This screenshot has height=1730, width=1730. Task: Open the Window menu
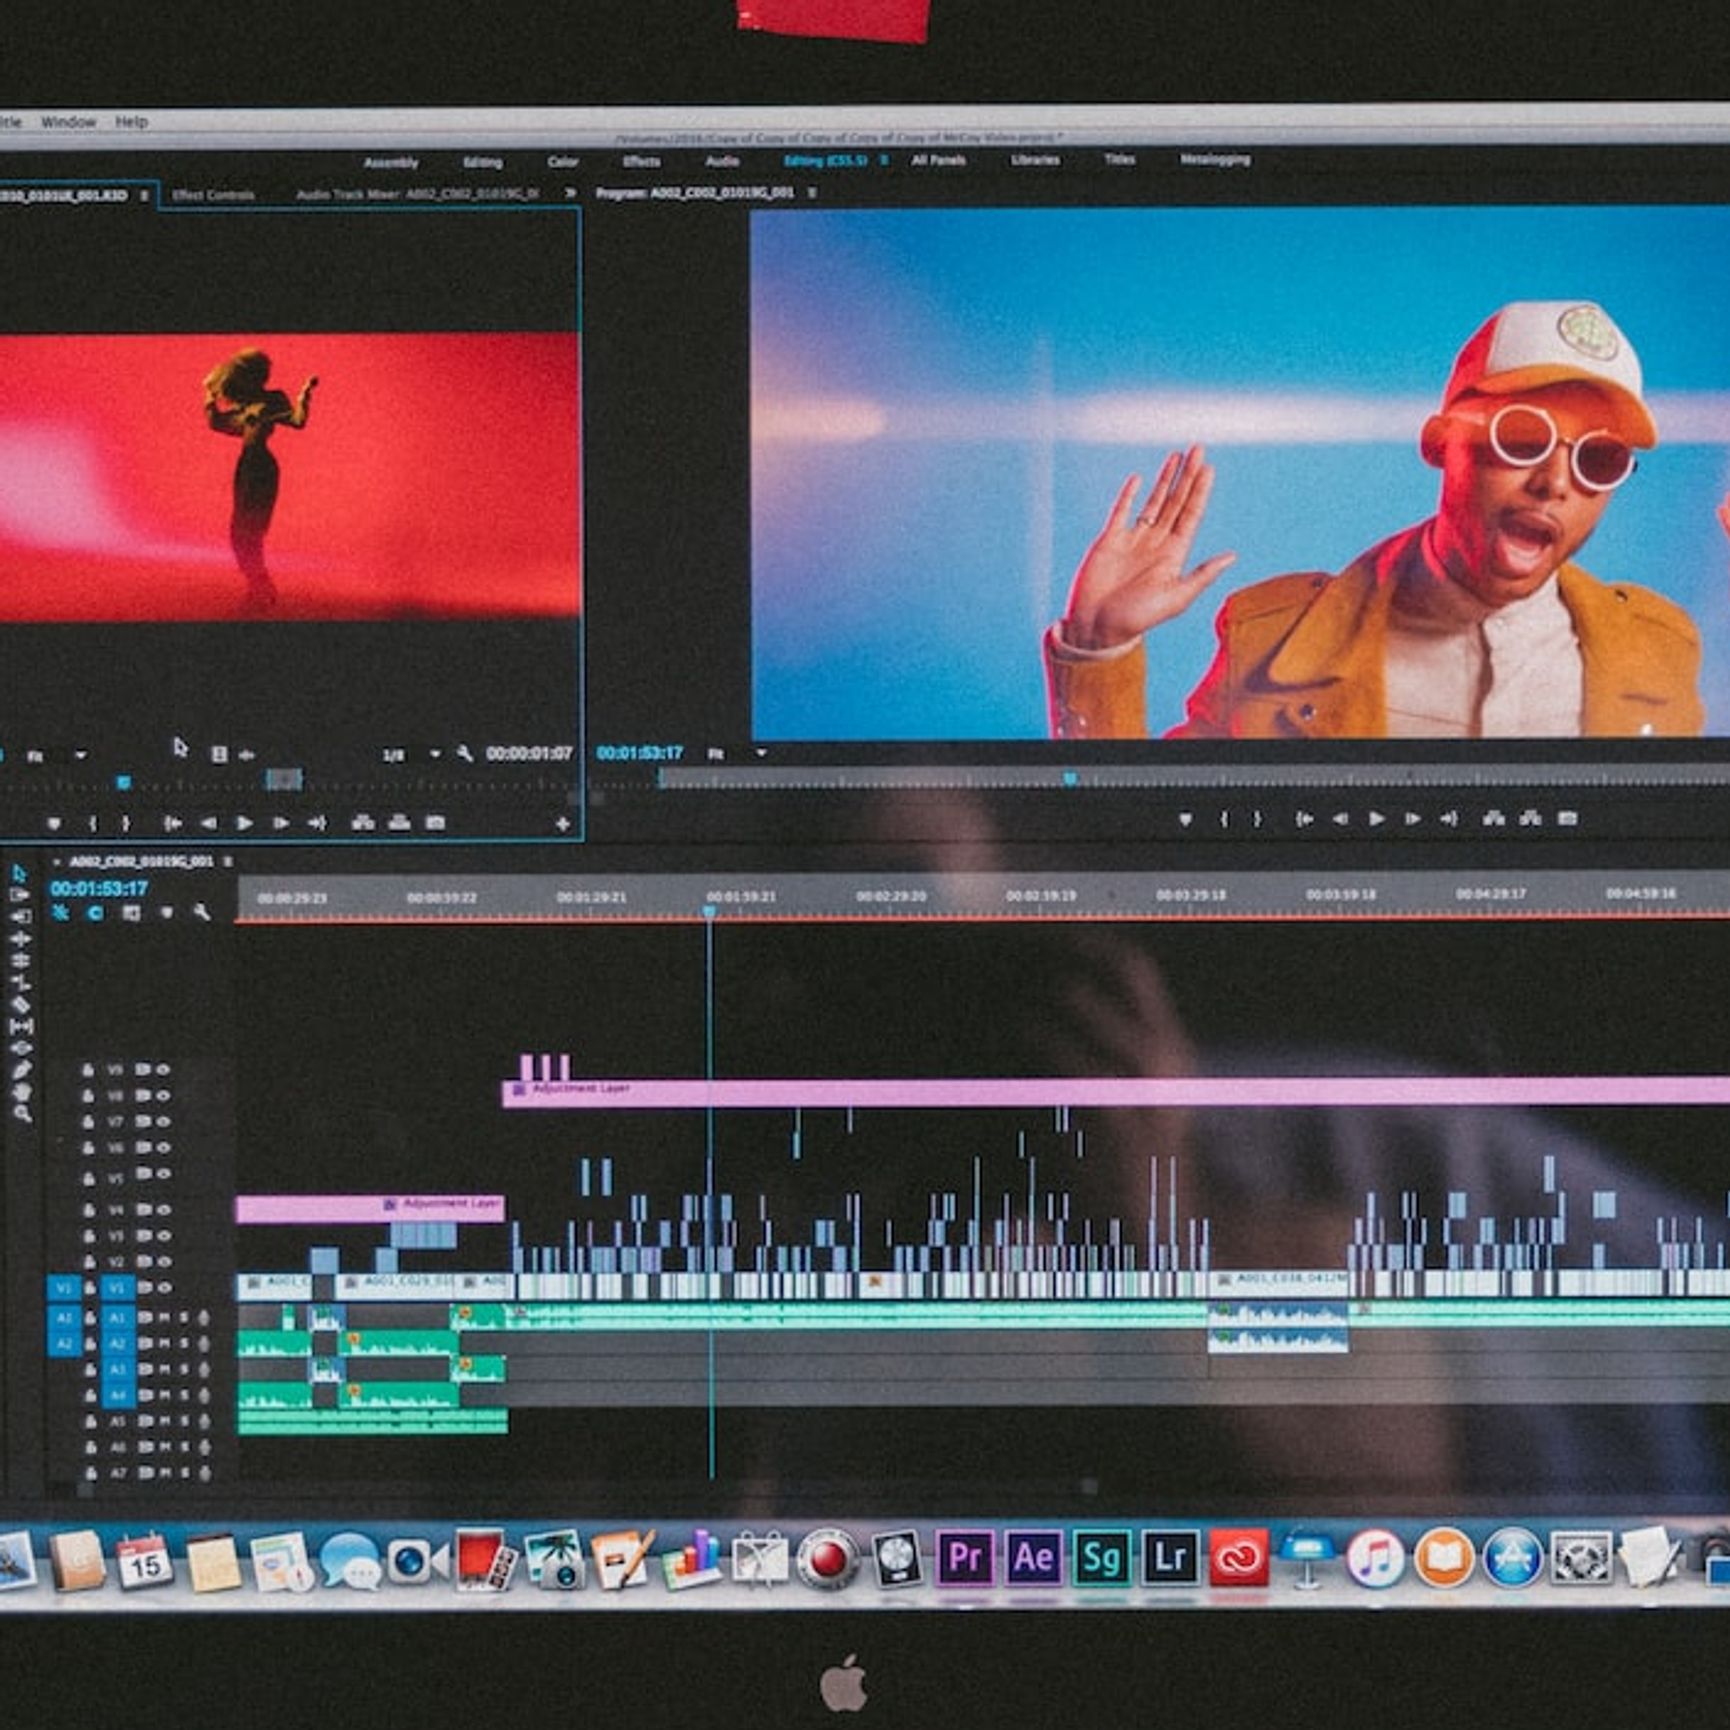[x=68, y=122]
